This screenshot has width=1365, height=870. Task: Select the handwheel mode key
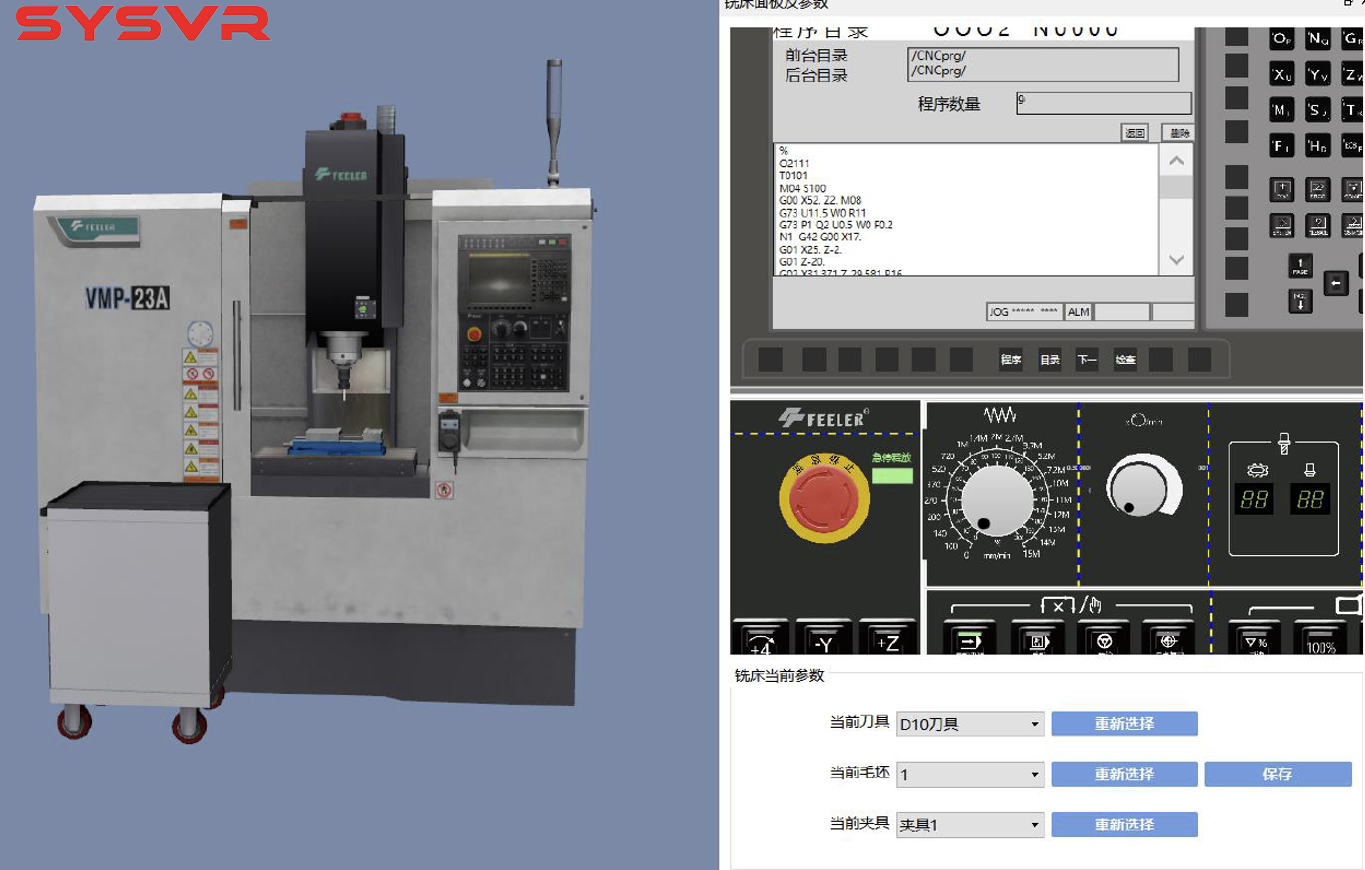[1104, 638]
